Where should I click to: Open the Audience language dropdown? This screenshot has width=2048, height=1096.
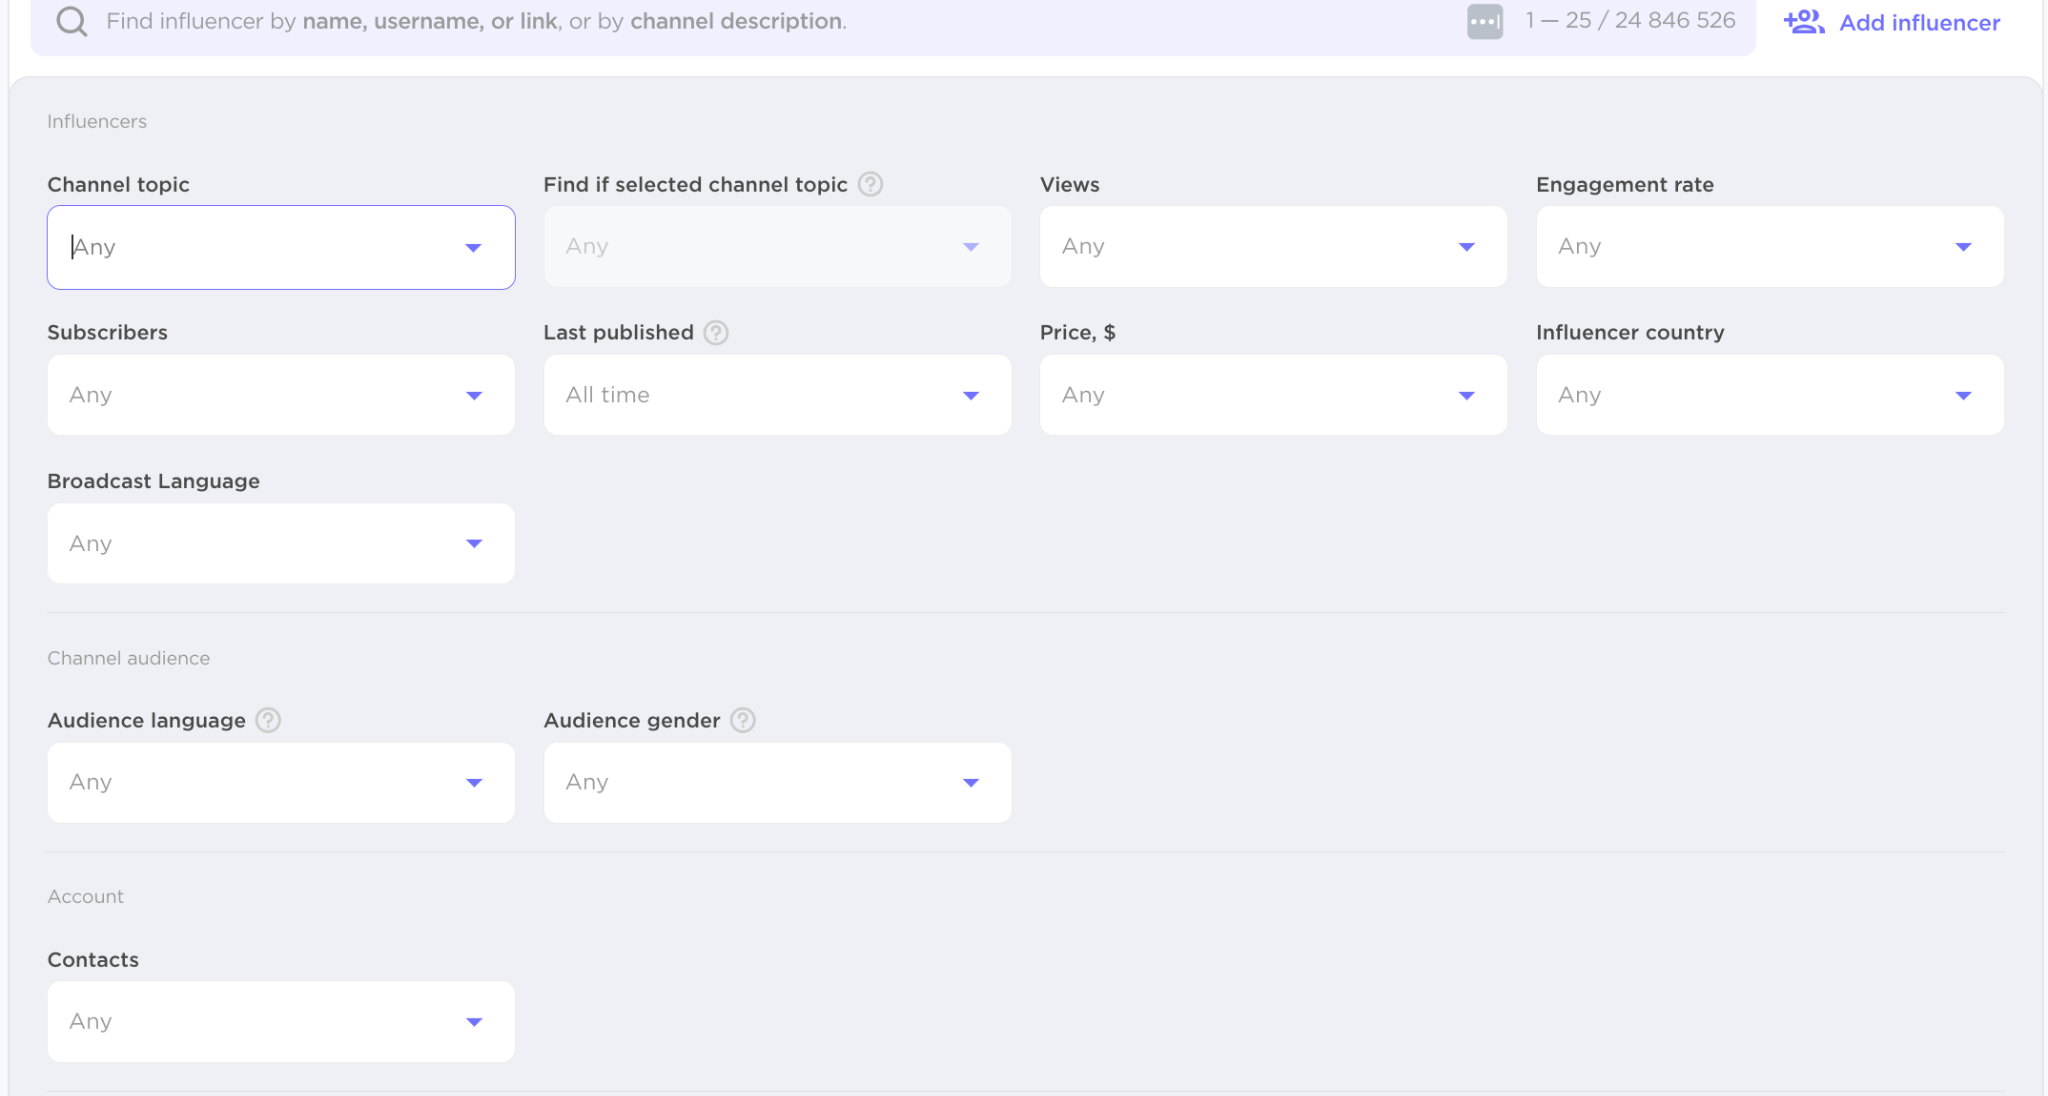[281, 782]
